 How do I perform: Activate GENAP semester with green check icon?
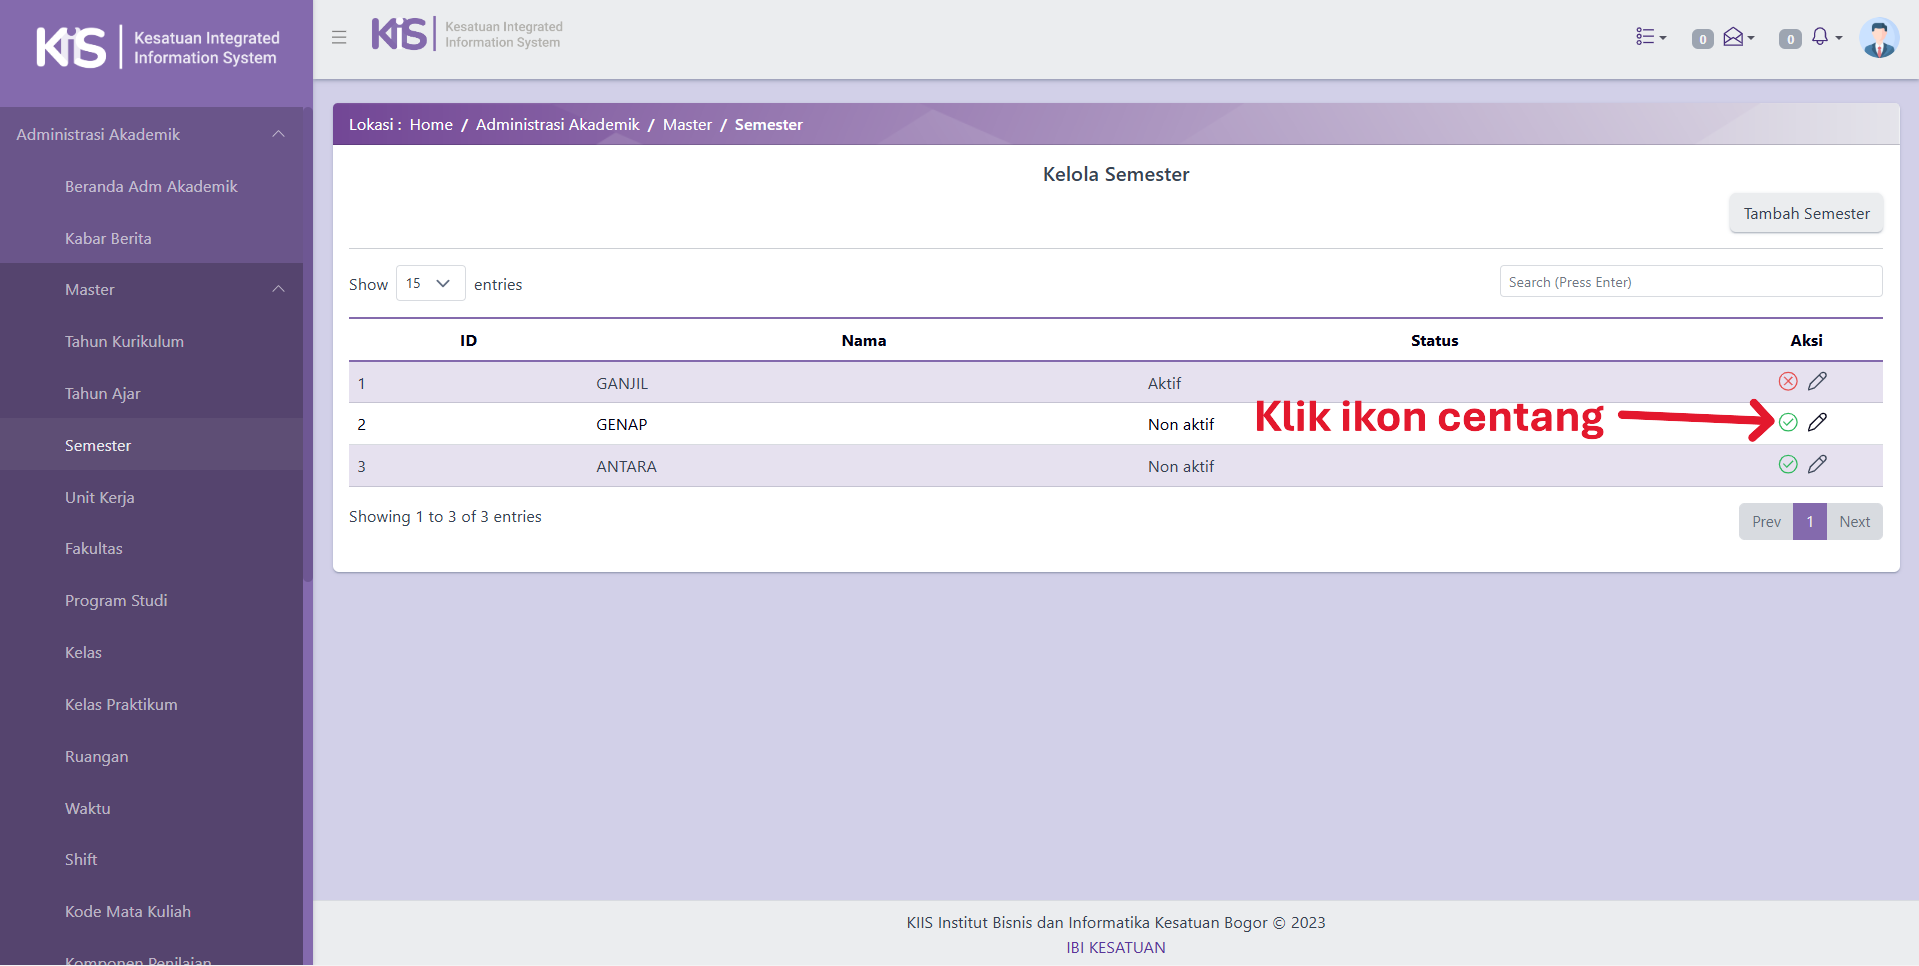tap(1788, 422)
